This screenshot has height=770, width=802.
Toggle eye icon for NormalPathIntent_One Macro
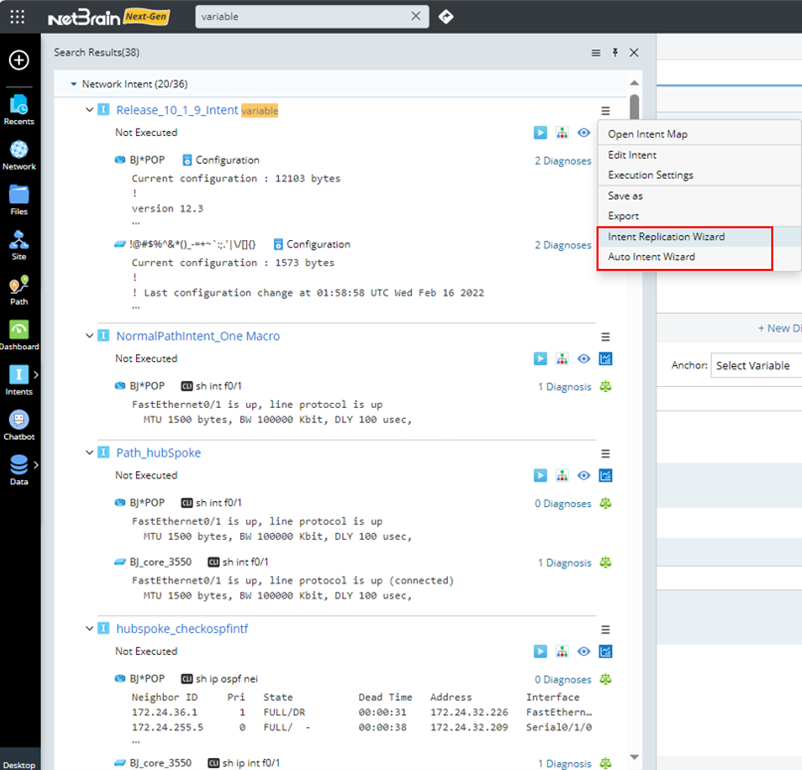tap(584, 359)
